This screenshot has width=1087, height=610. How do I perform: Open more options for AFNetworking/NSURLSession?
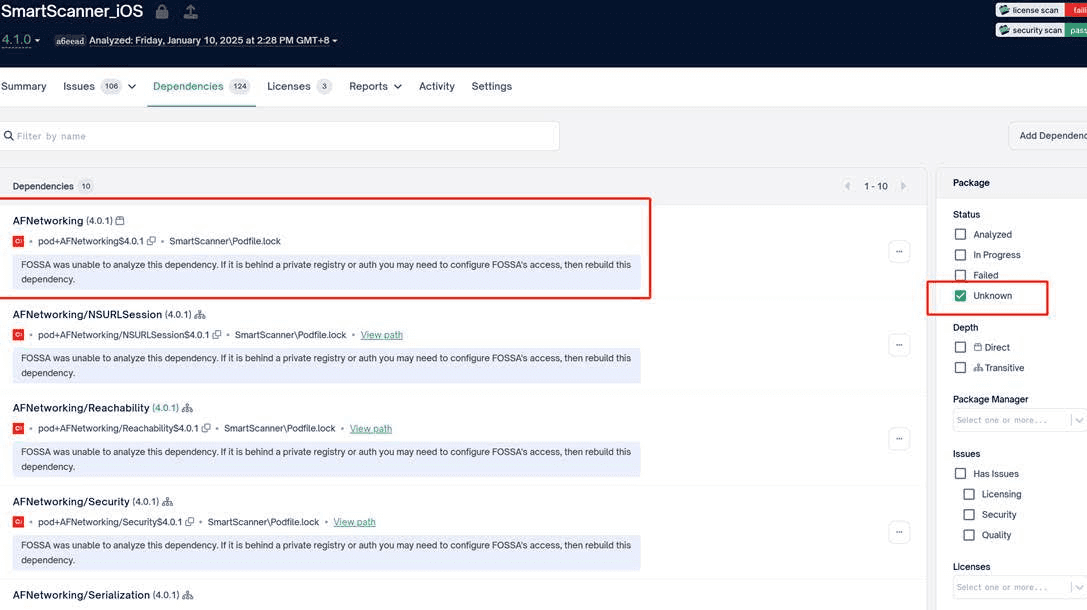[x=898, y=345]
